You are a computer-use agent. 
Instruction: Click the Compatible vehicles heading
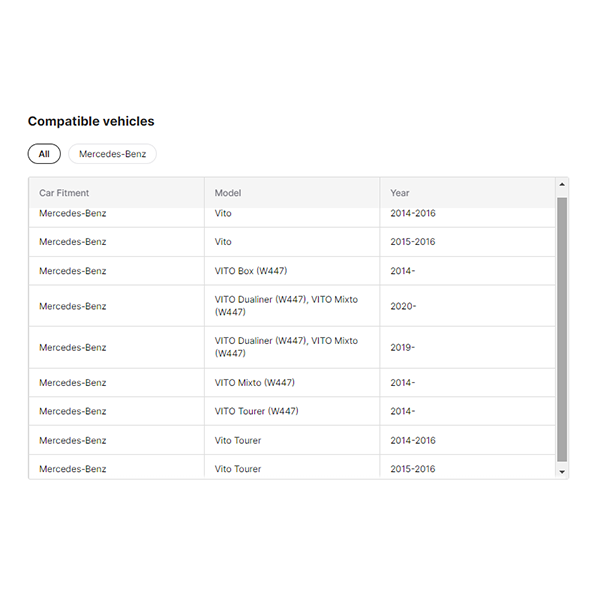(91, 121)
